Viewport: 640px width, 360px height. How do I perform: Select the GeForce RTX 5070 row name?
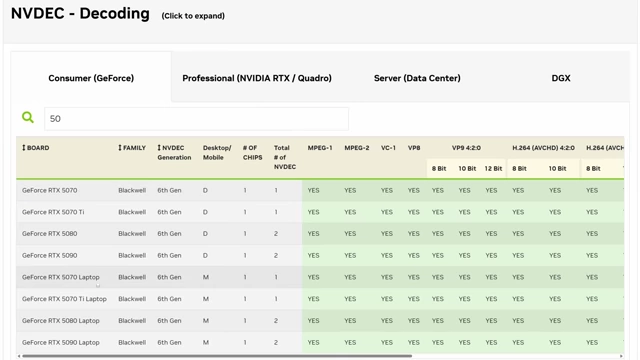pos(49,190)
